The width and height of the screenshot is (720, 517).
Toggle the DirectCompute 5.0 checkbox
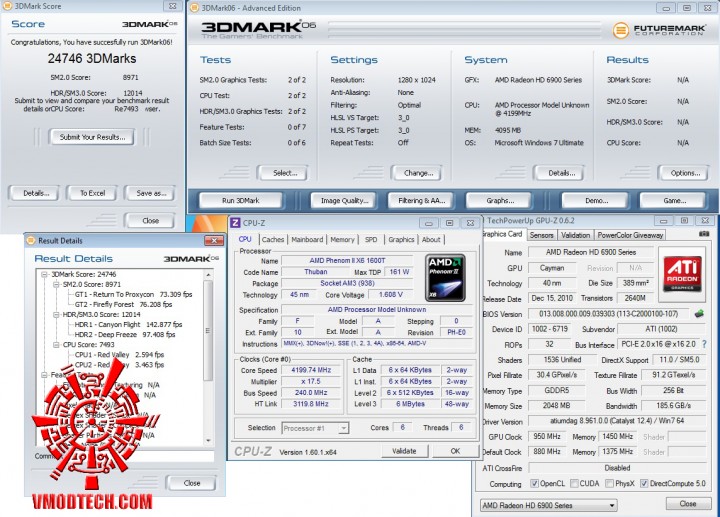pyautogui.click(x=644, y=483)
